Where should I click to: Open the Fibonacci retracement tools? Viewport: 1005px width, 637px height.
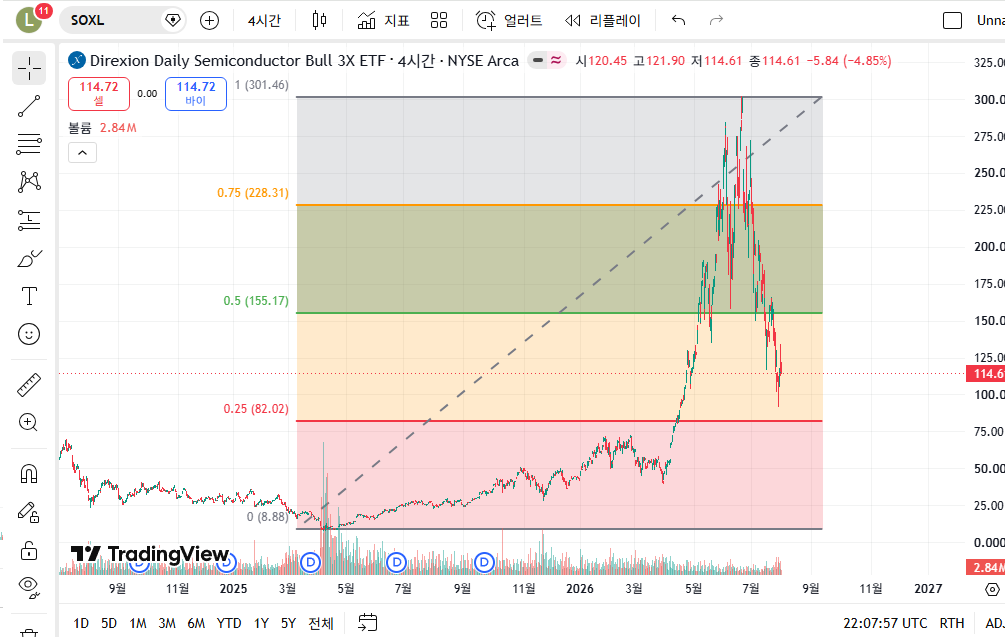29,144
